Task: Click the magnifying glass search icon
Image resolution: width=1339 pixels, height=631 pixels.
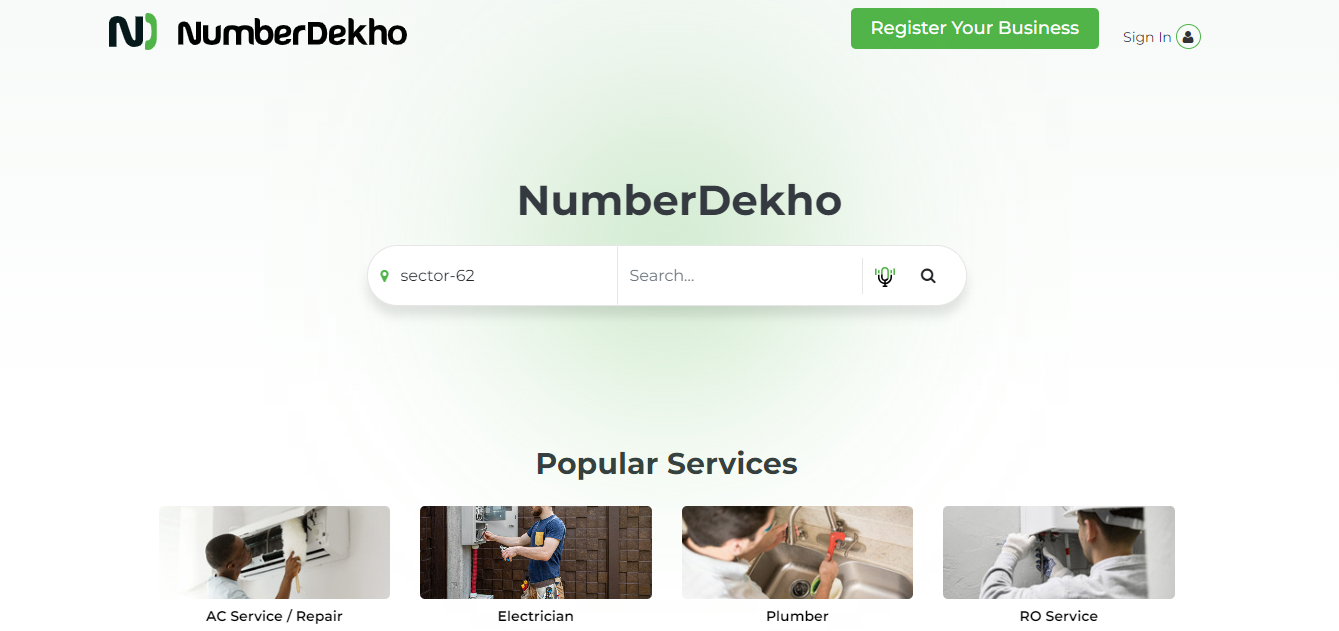Action: click(928, 276)
